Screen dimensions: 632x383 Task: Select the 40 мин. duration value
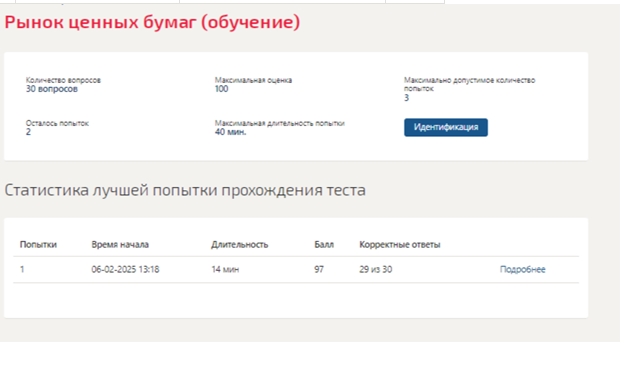click(x=231, y=132)
